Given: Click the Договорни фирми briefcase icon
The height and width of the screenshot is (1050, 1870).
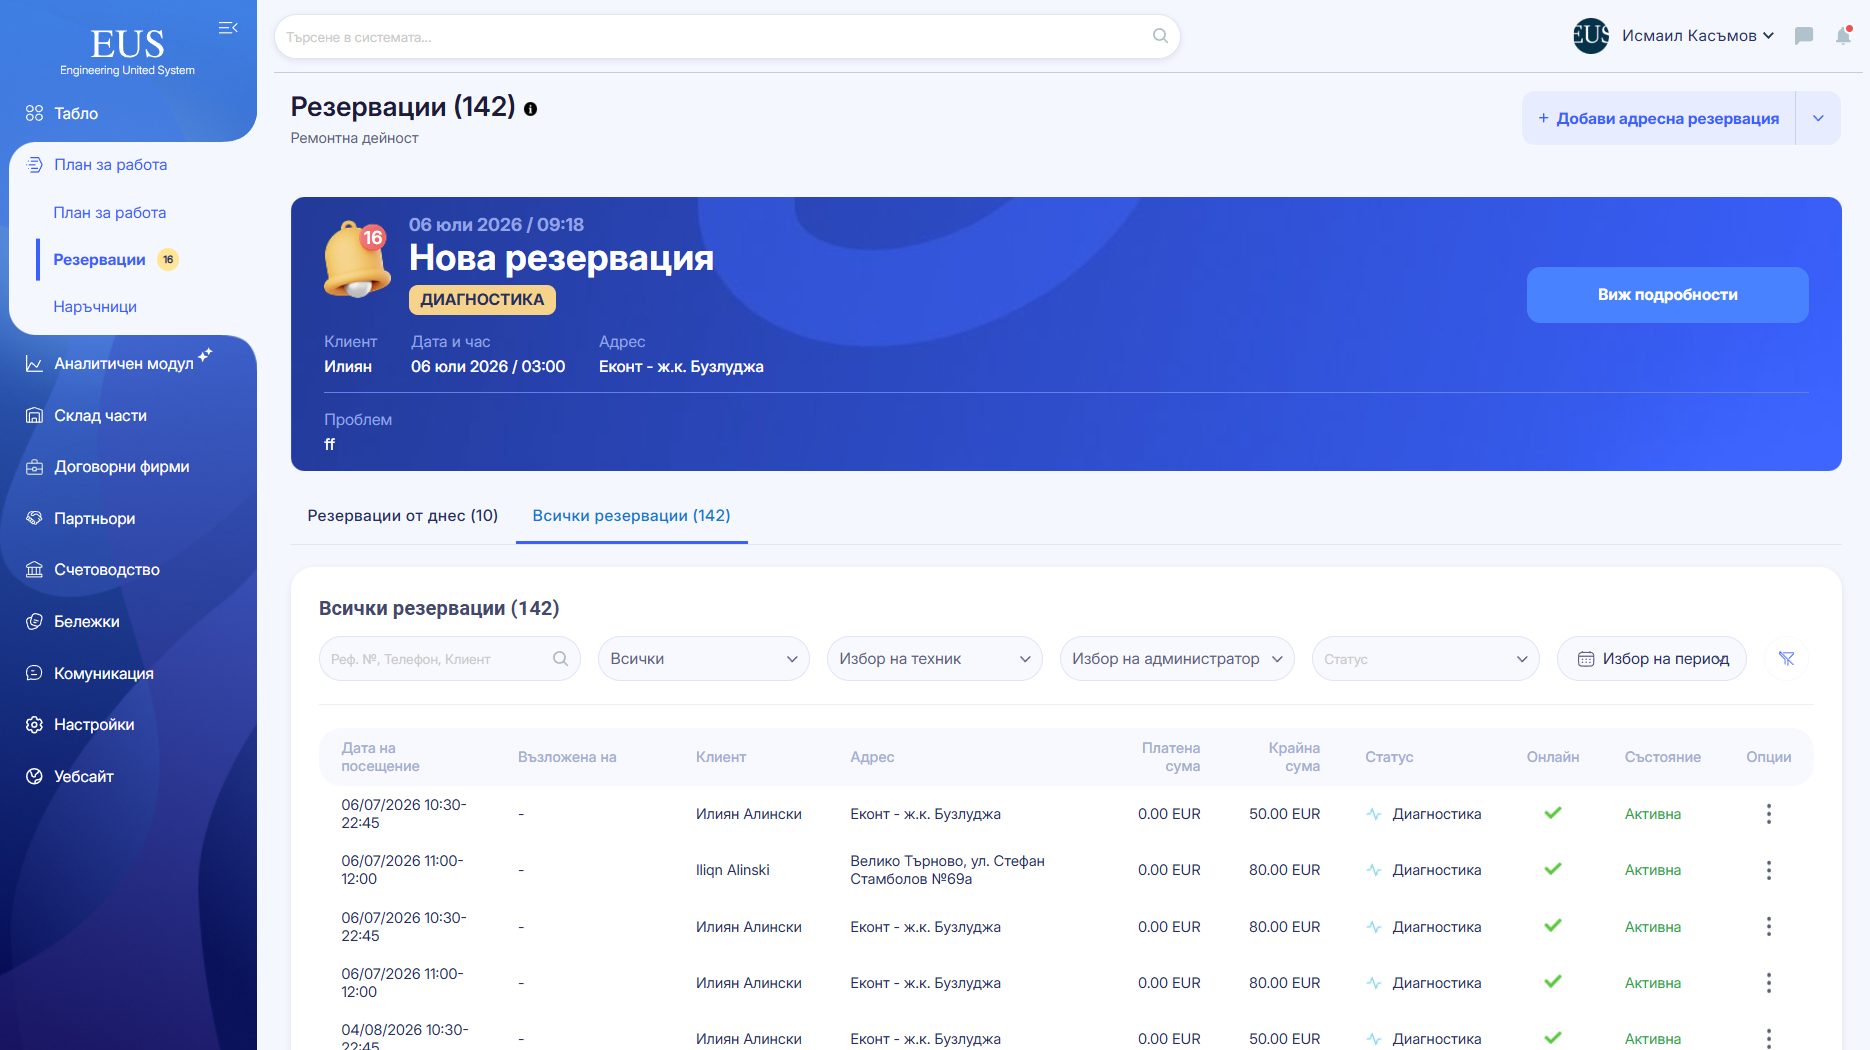Looking at the screenshot, I should [34, 467].
